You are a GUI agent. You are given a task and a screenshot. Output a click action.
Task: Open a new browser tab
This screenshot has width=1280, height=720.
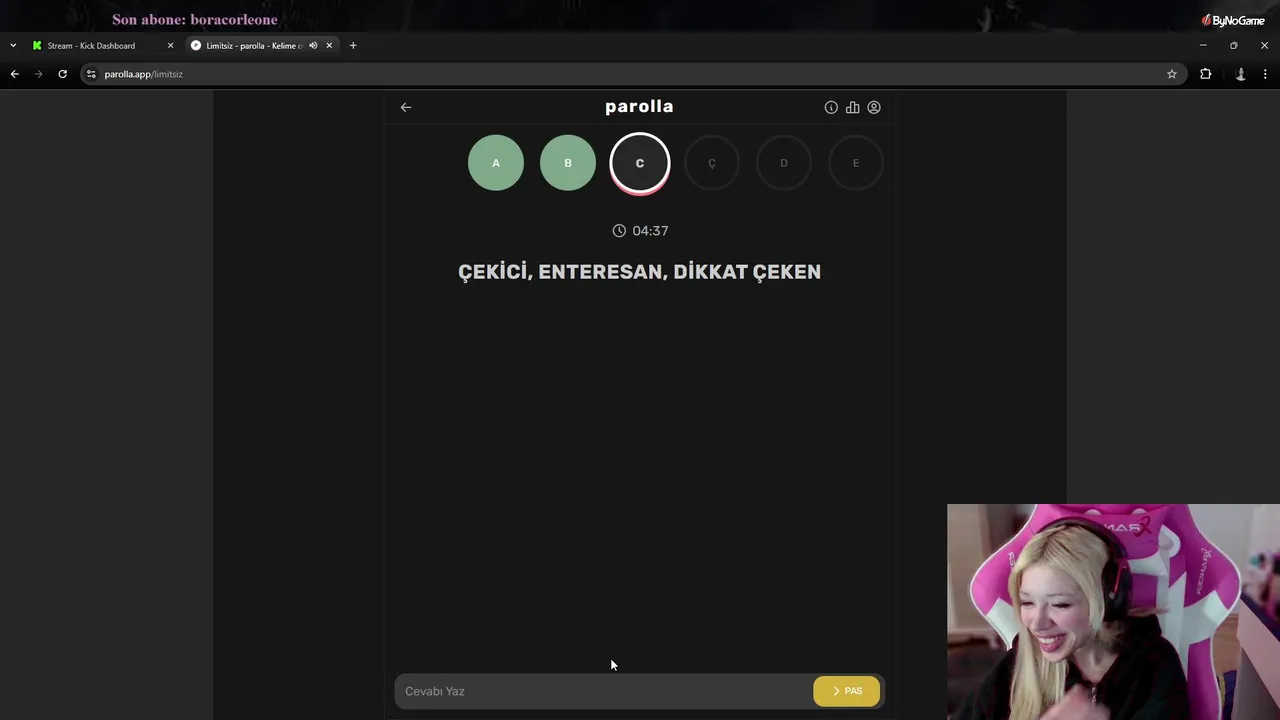click(353, 46)
